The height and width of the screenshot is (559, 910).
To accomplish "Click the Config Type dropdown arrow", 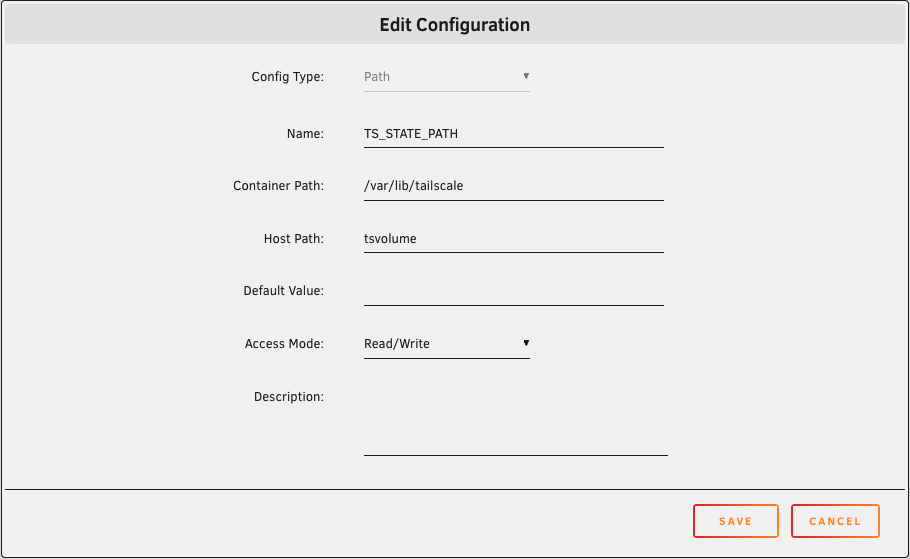I will coord(526,76).
